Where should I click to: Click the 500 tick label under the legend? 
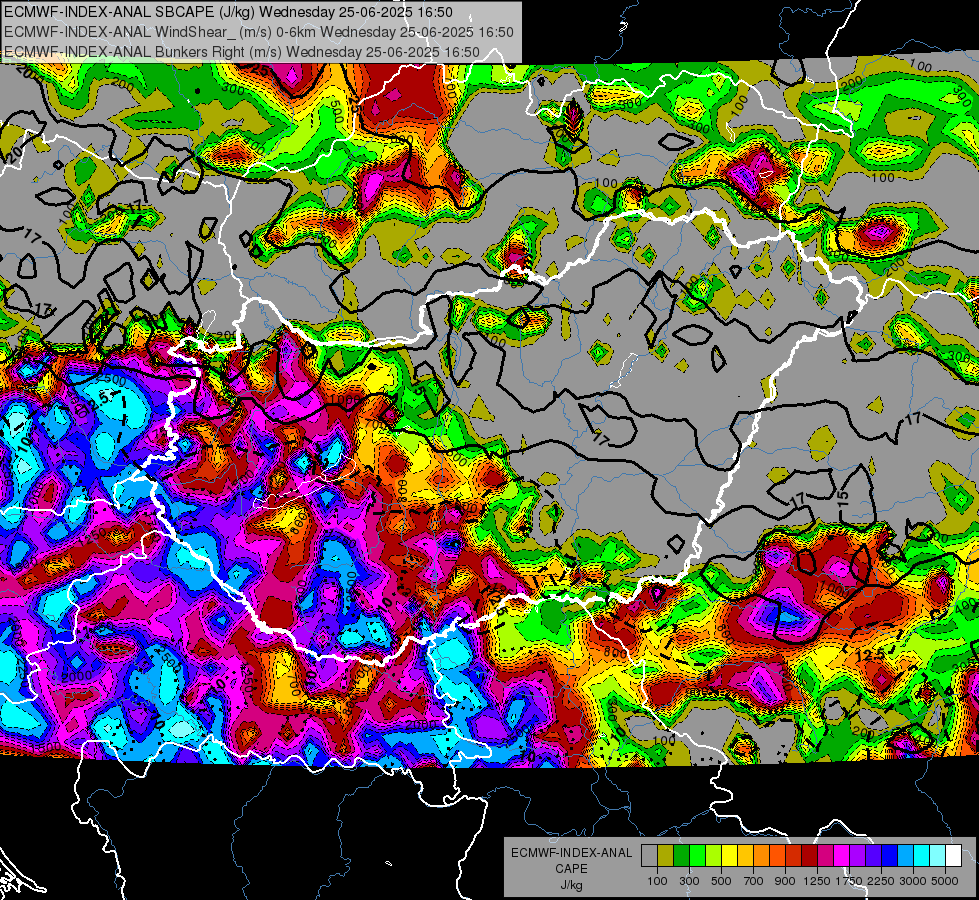(x=721, y=881)
